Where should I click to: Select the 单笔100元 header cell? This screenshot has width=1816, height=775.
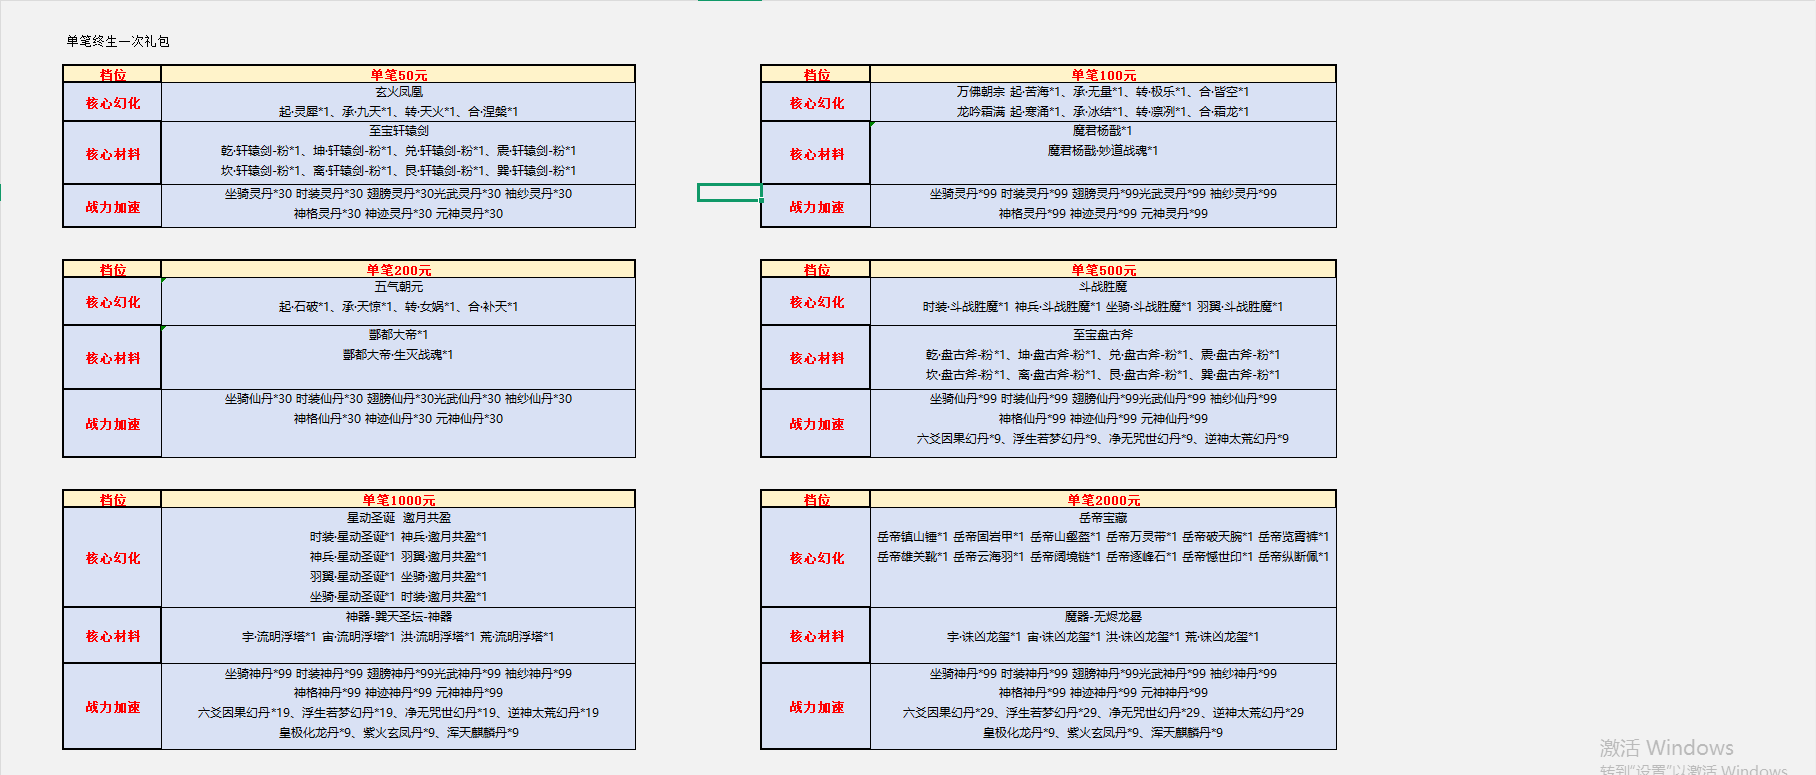click(x=1103, y=75)
